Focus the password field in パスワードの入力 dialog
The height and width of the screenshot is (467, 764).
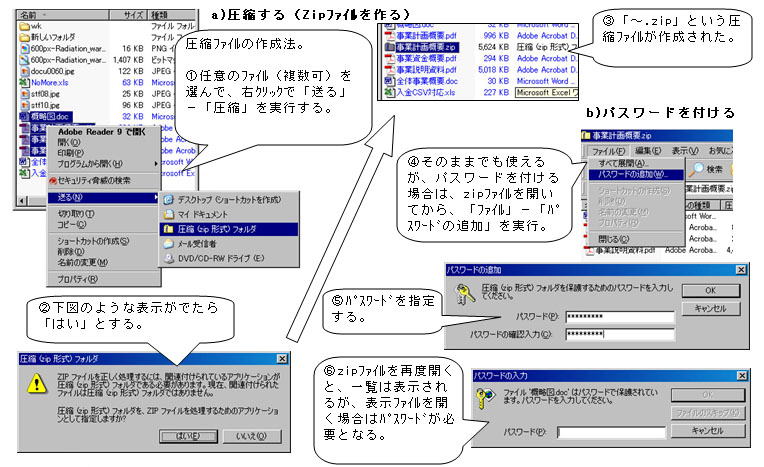coord(611,432)
